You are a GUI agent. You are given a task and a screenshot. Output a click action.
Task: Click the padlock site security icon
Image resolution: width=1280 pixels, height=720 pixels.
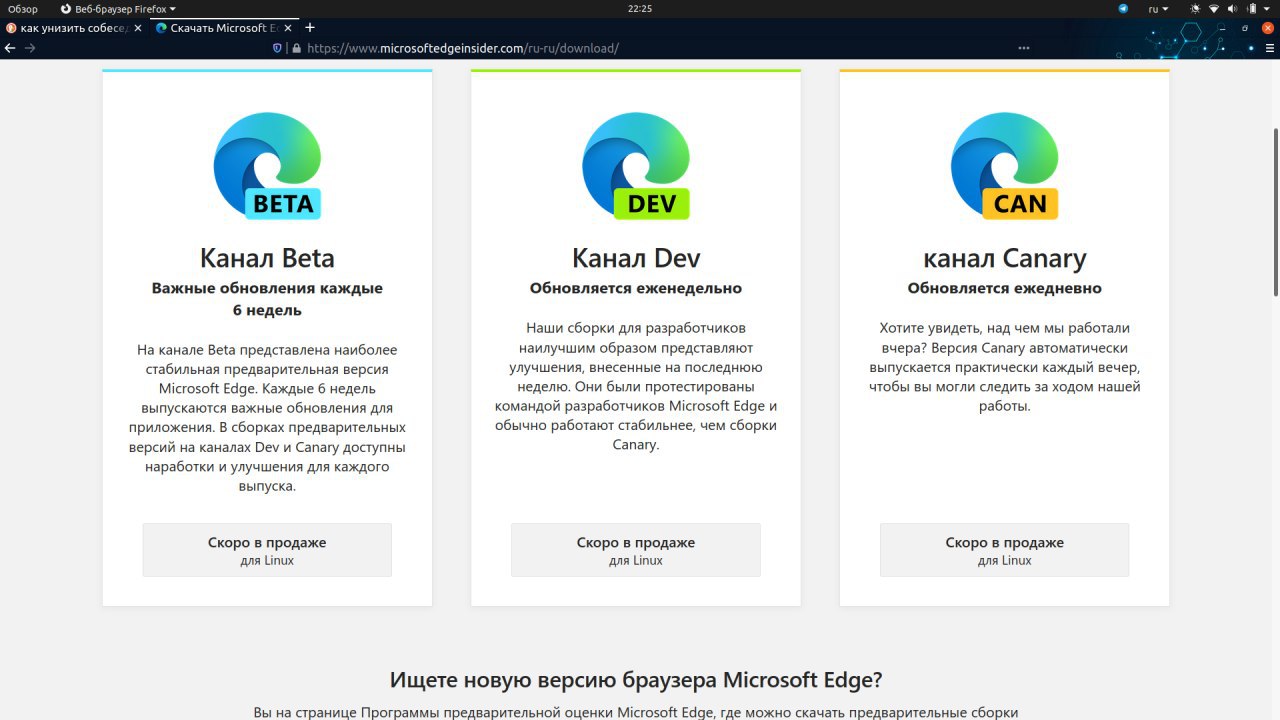coord(295,48)
